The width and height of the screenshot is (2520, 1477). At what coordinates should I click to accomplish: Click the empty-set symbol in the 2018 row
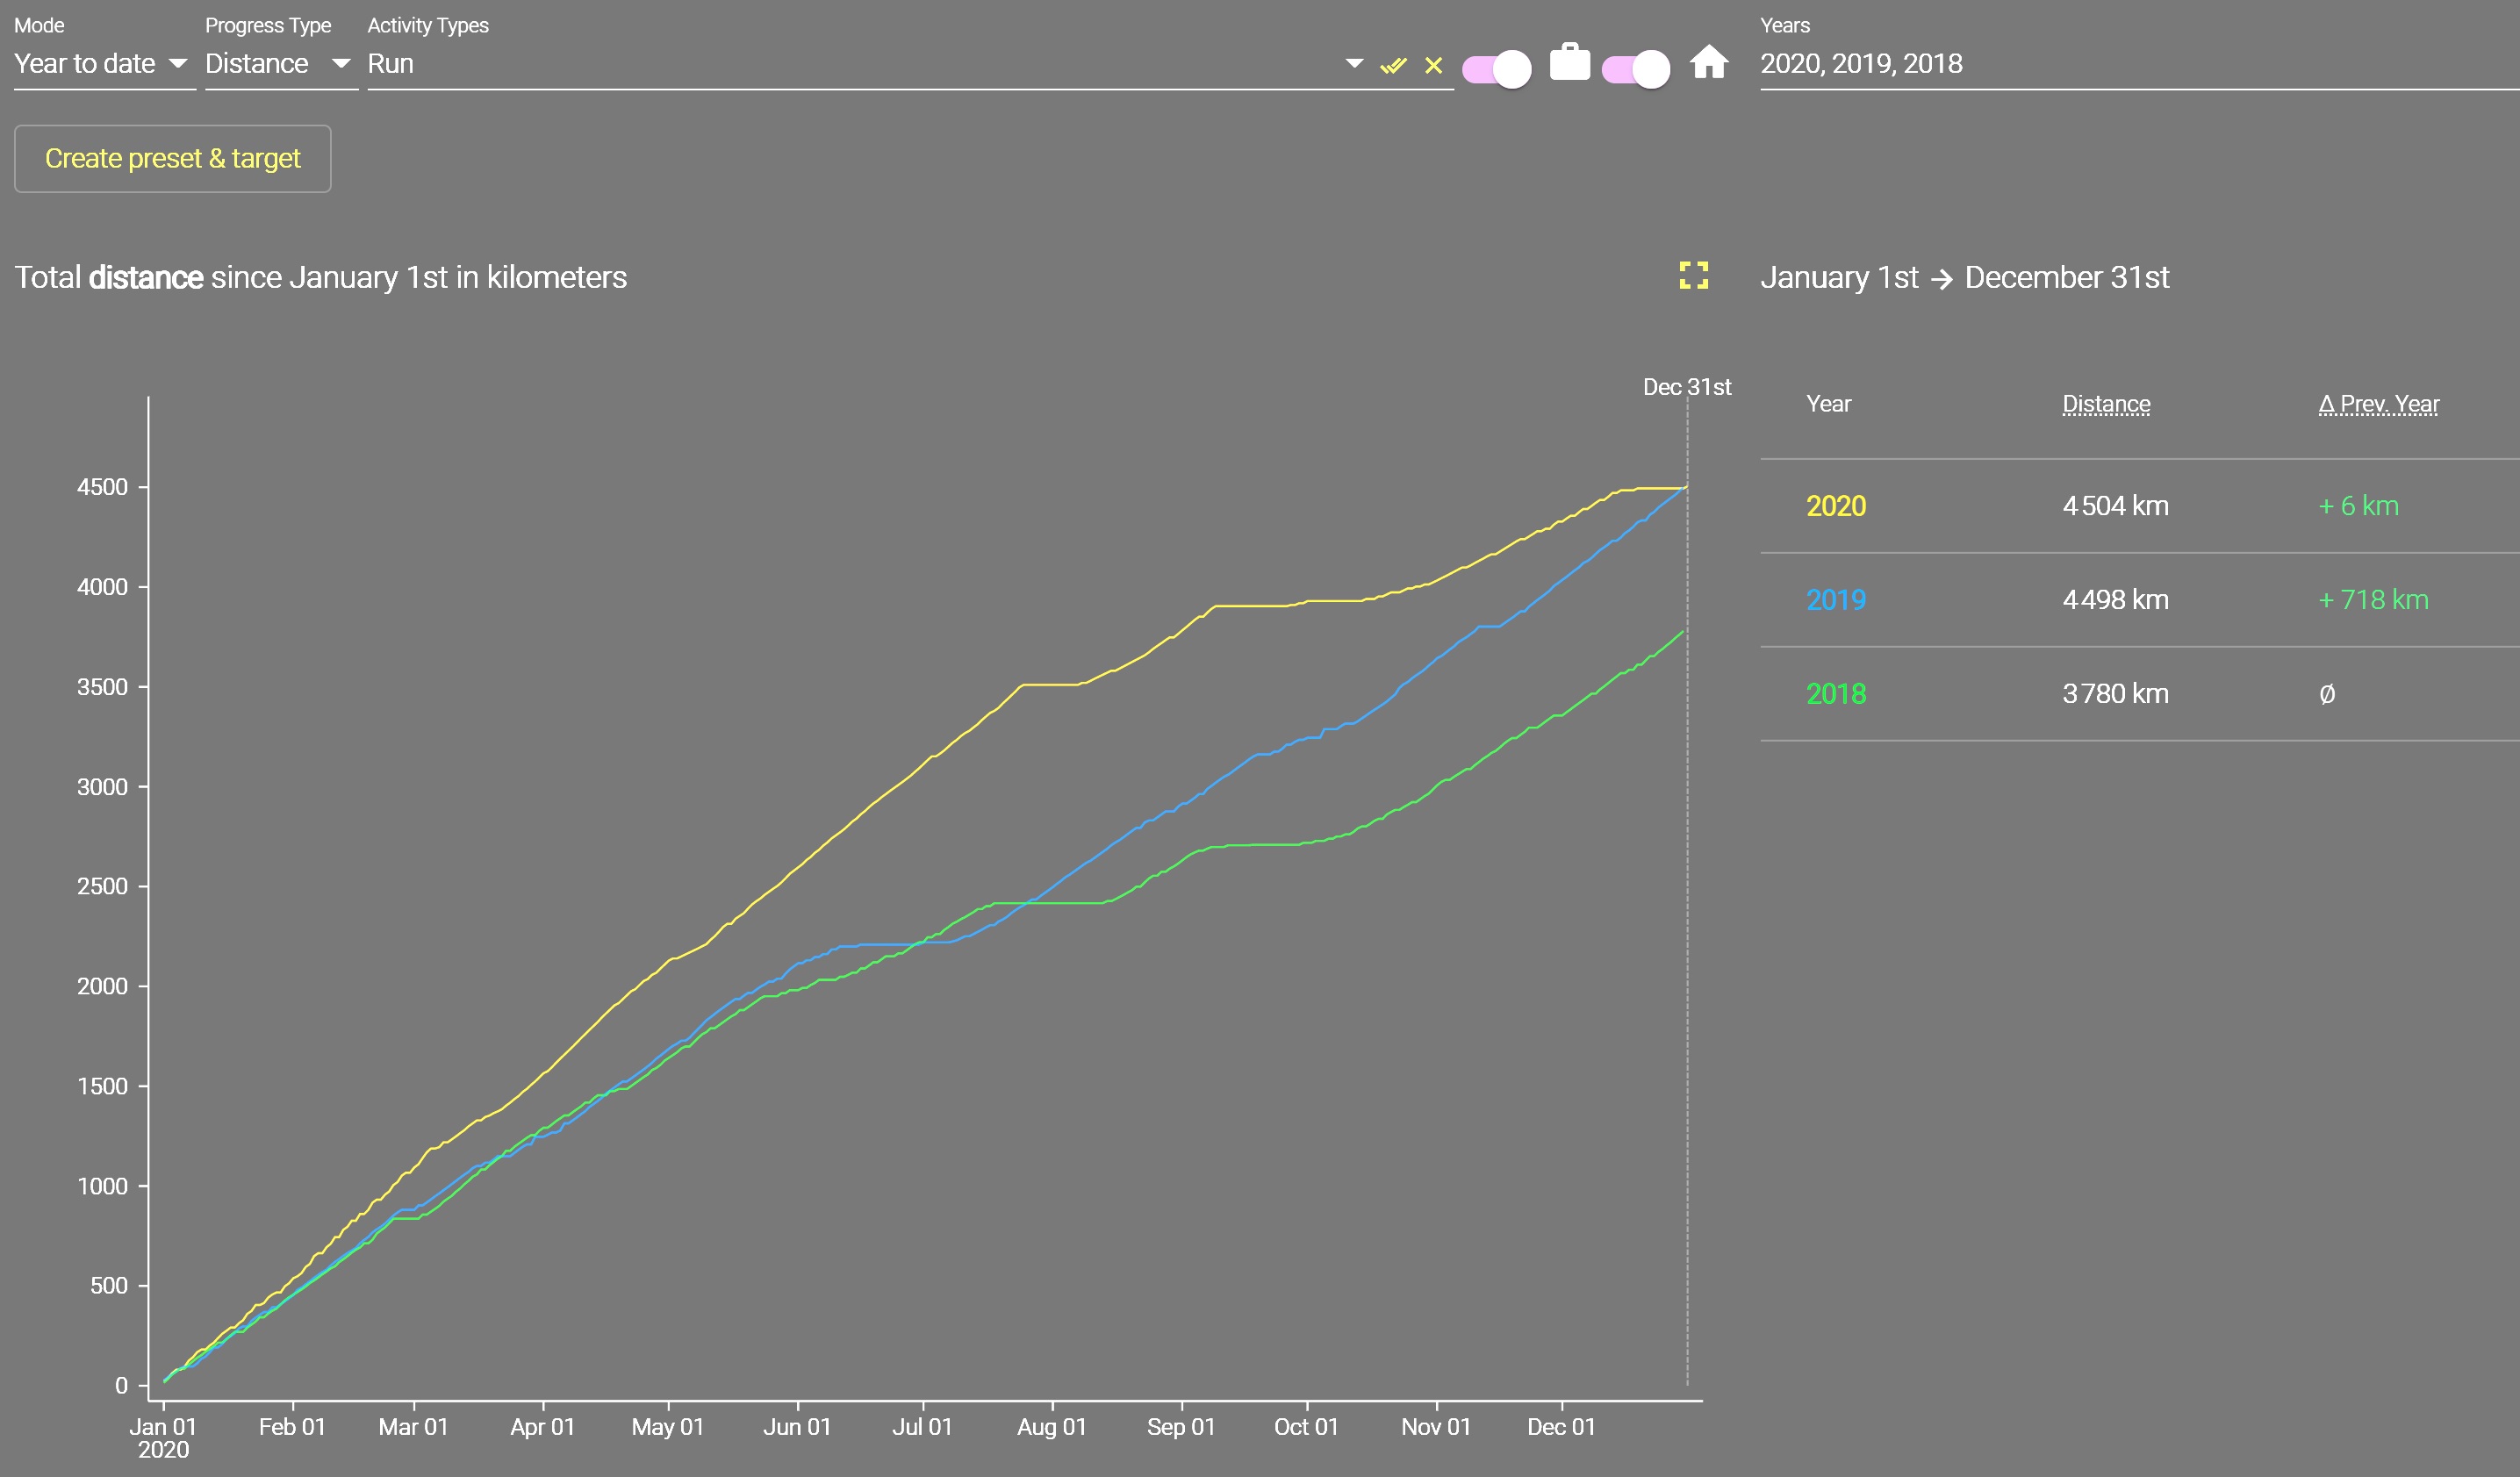tap(2327, 694)
